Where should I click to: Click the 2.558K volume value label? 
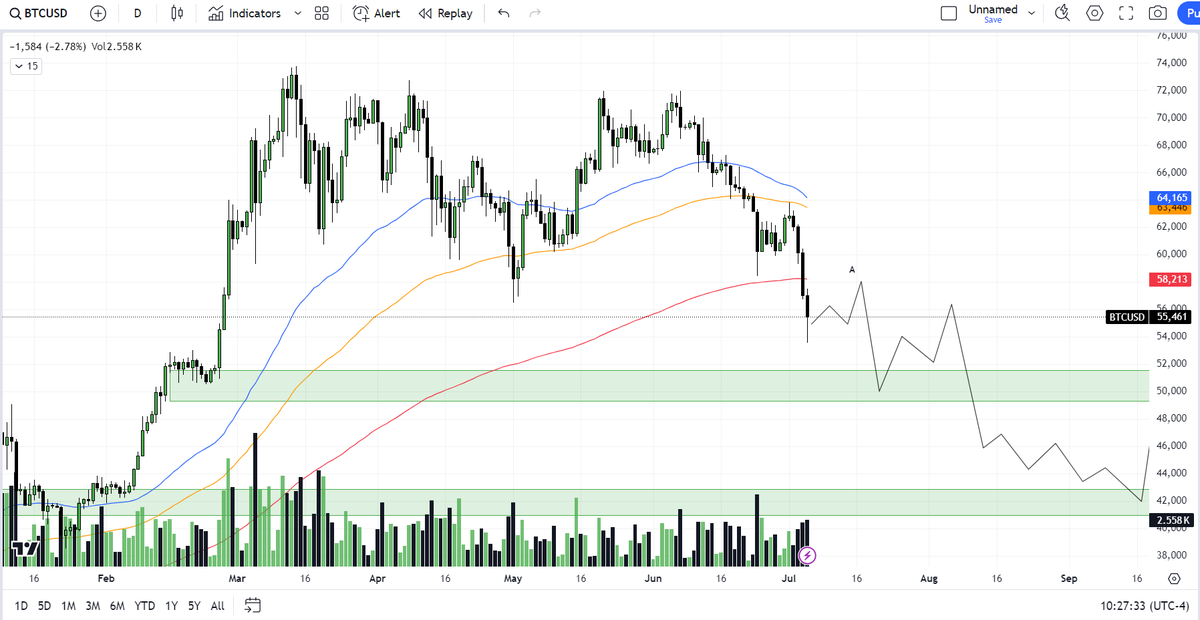[1172, 520]
